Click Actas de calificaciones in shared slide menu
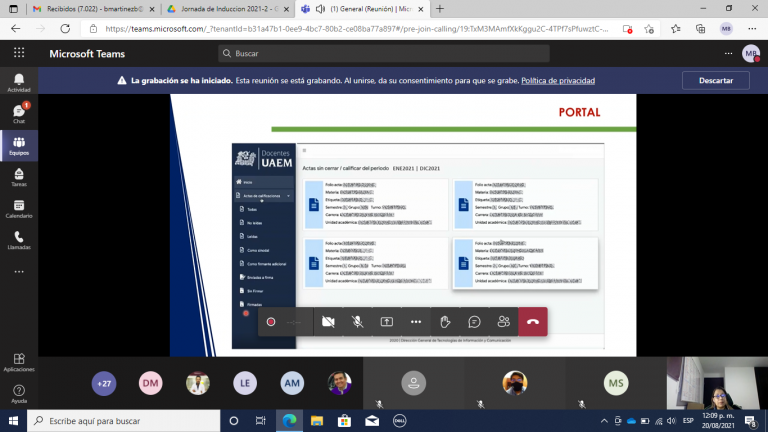Viewport: 768px width, 432px height. point(264,195)
